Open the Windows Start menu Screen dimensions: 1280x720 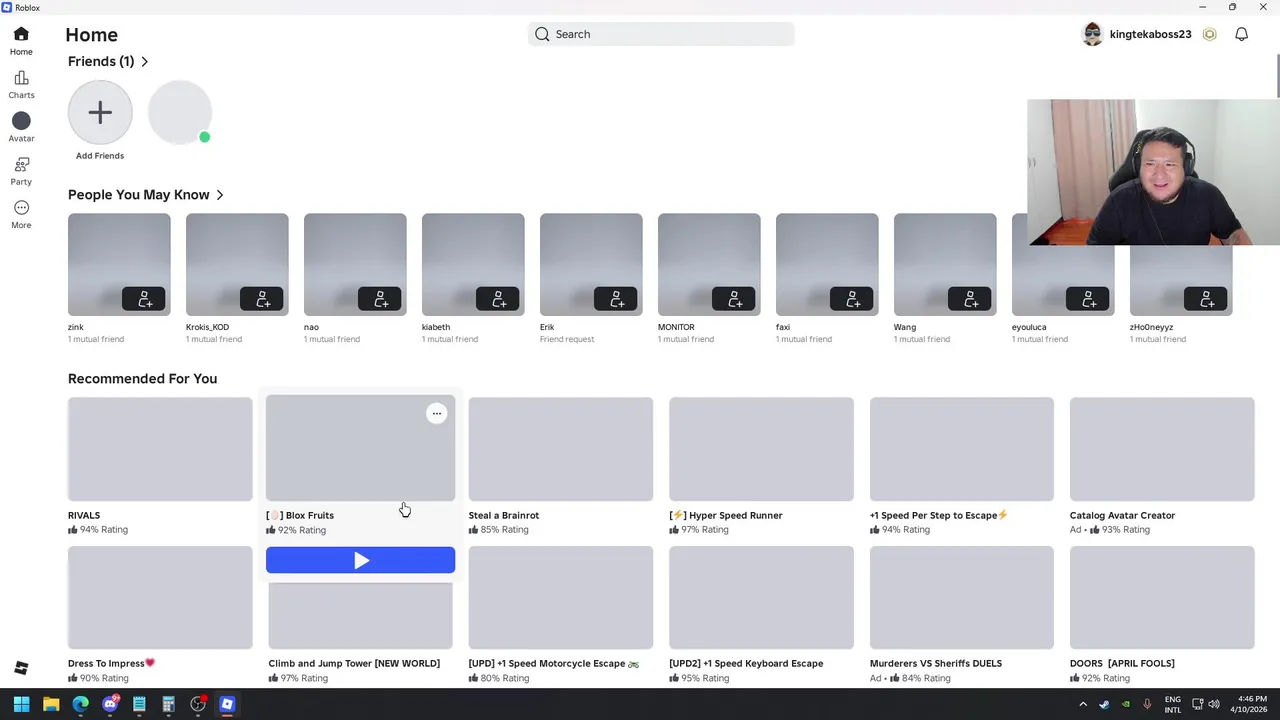pyautogui.click(x=21, y=704)
